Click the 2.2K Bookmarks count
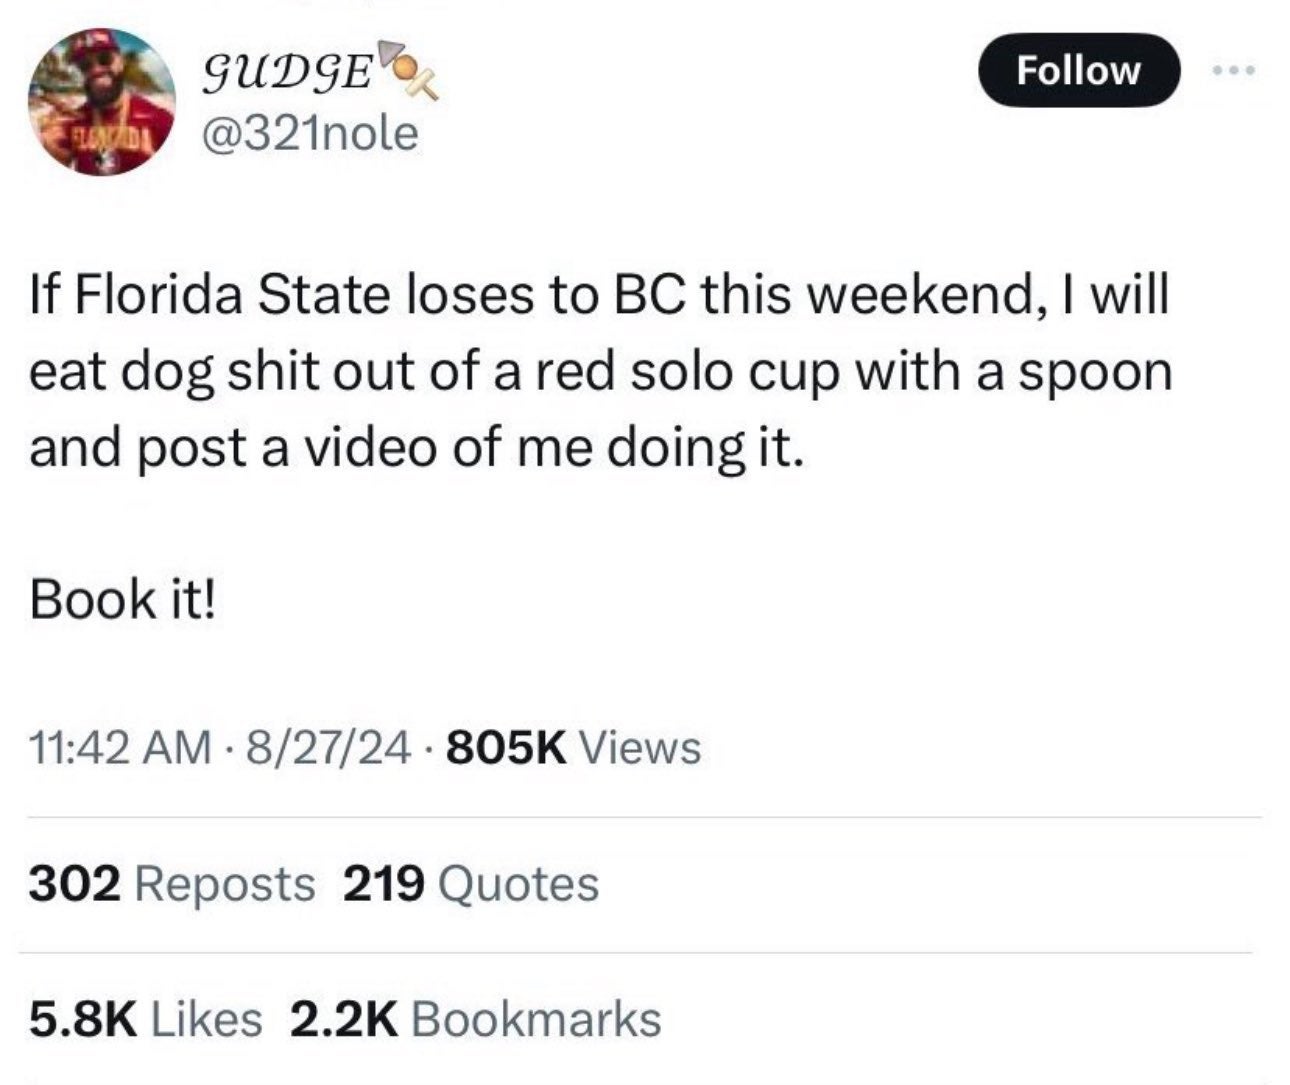 tap(475, 1019)
